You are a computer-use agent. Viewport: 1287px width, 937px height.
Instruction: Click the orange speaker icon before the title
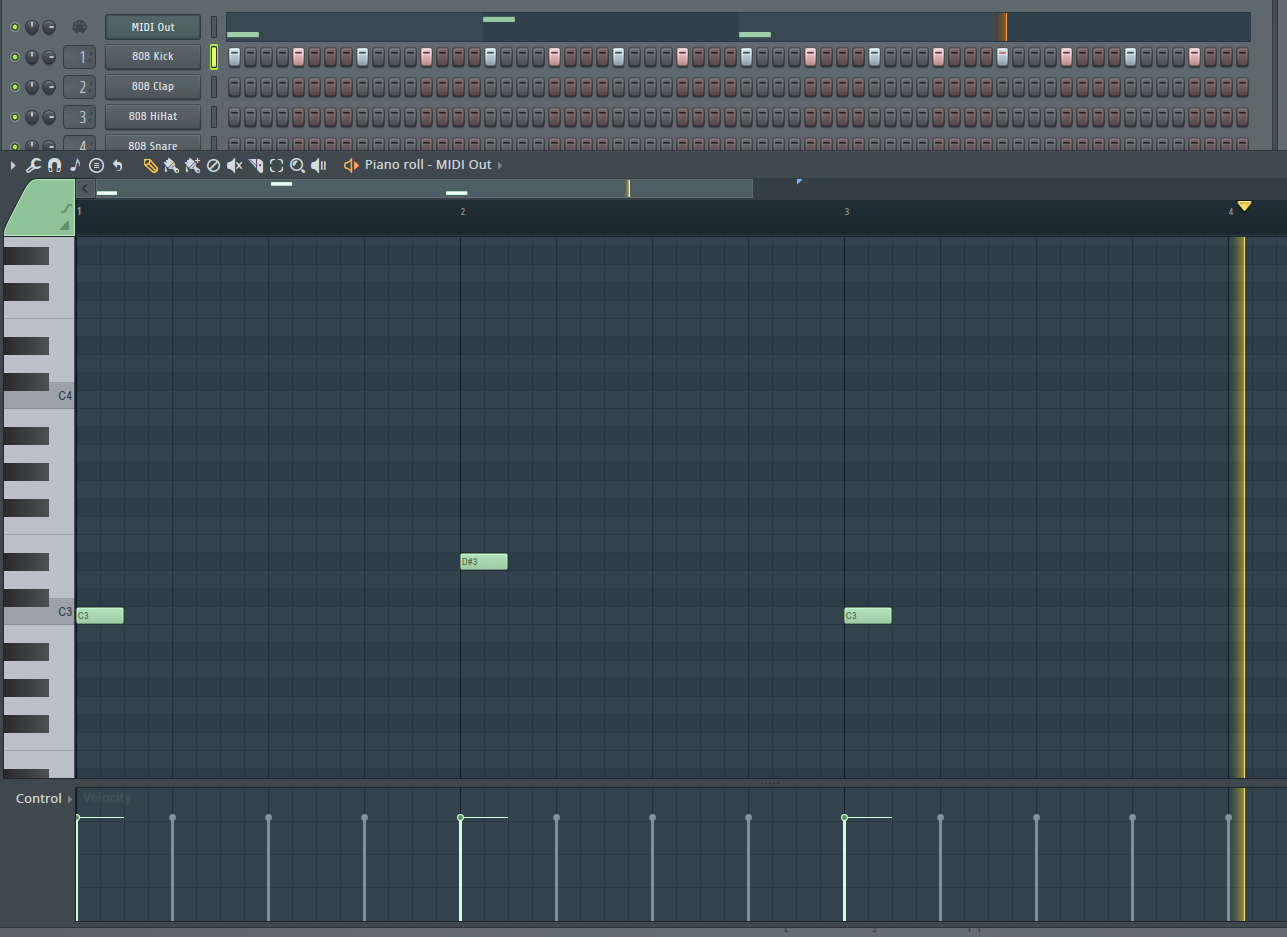click(350, 165)
